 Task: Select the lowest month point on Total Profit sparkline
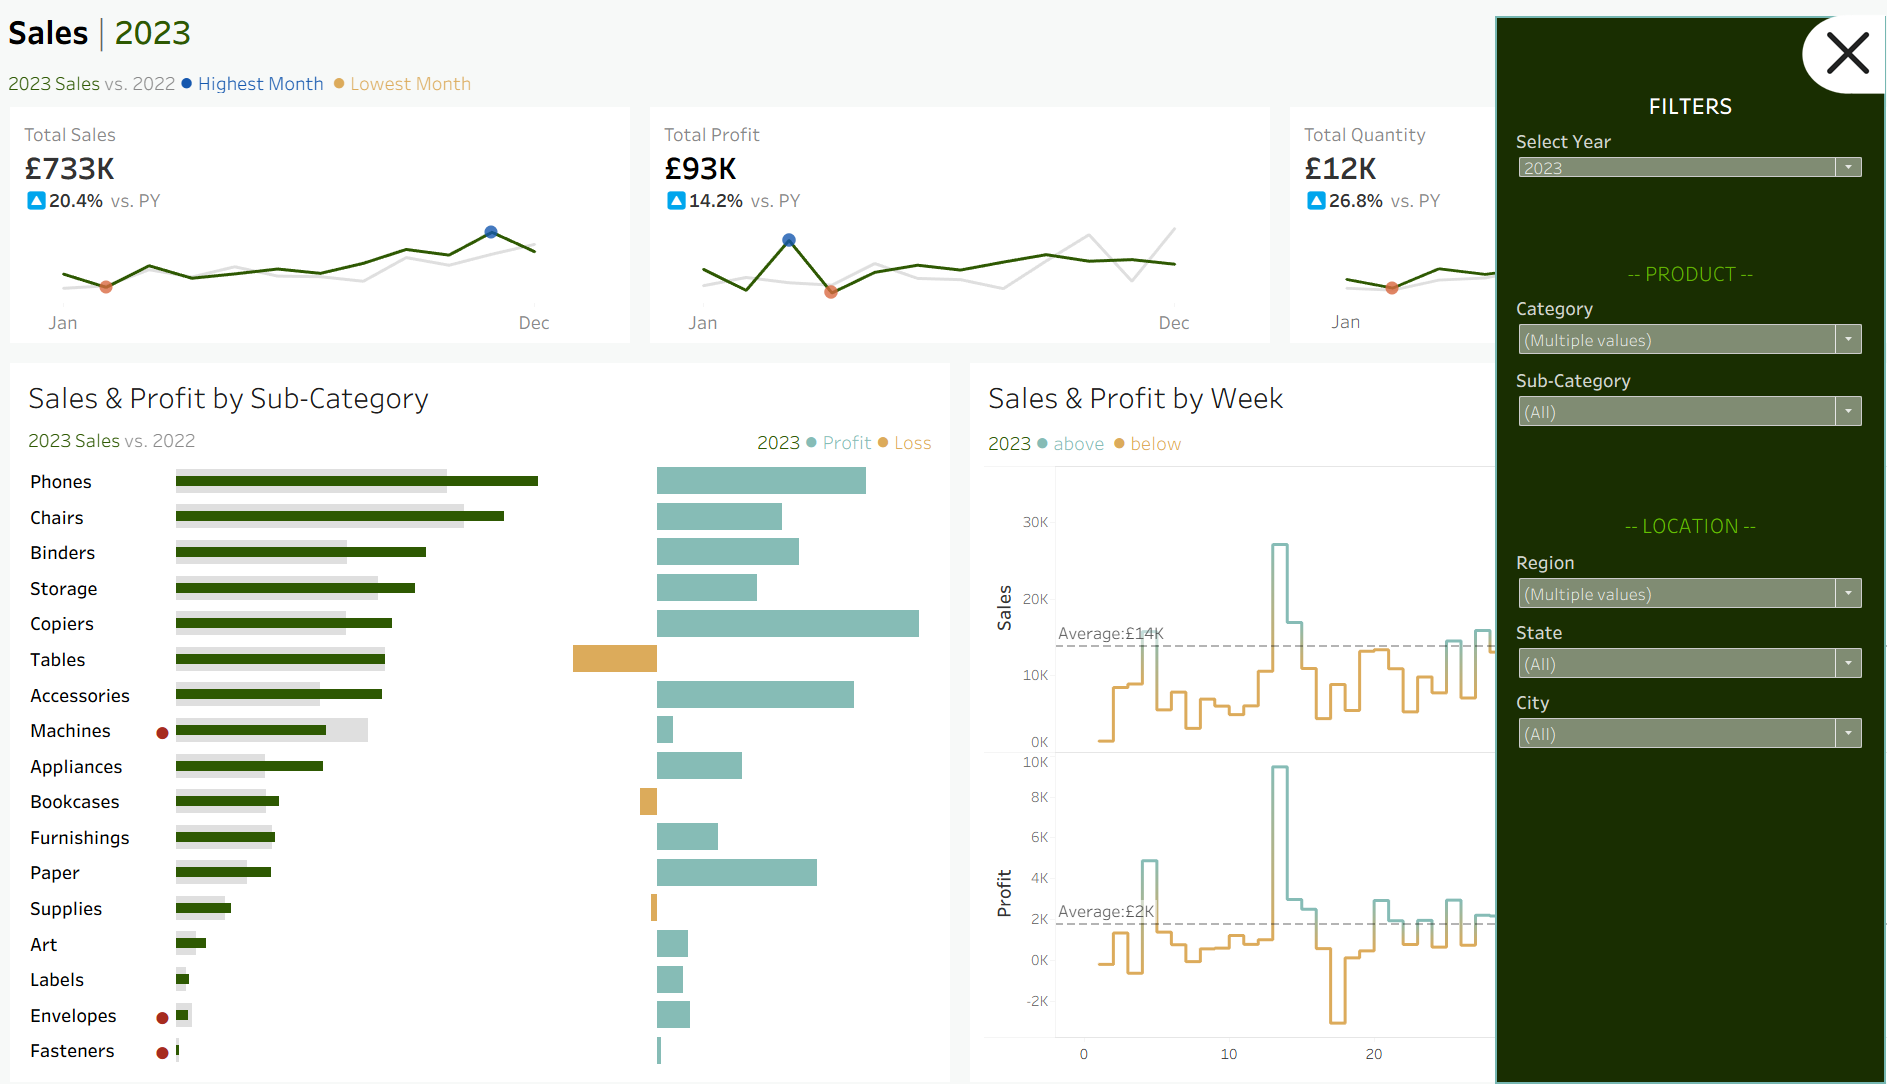click(831, 292)
